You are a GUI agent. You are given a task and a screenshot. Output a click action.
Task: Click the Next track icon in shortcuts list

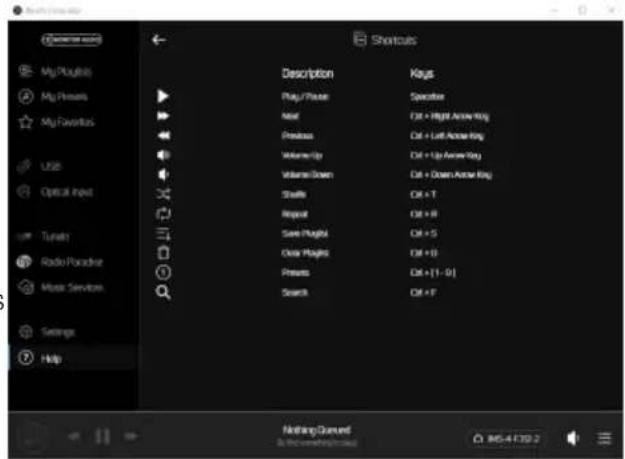tap(163, 116)
